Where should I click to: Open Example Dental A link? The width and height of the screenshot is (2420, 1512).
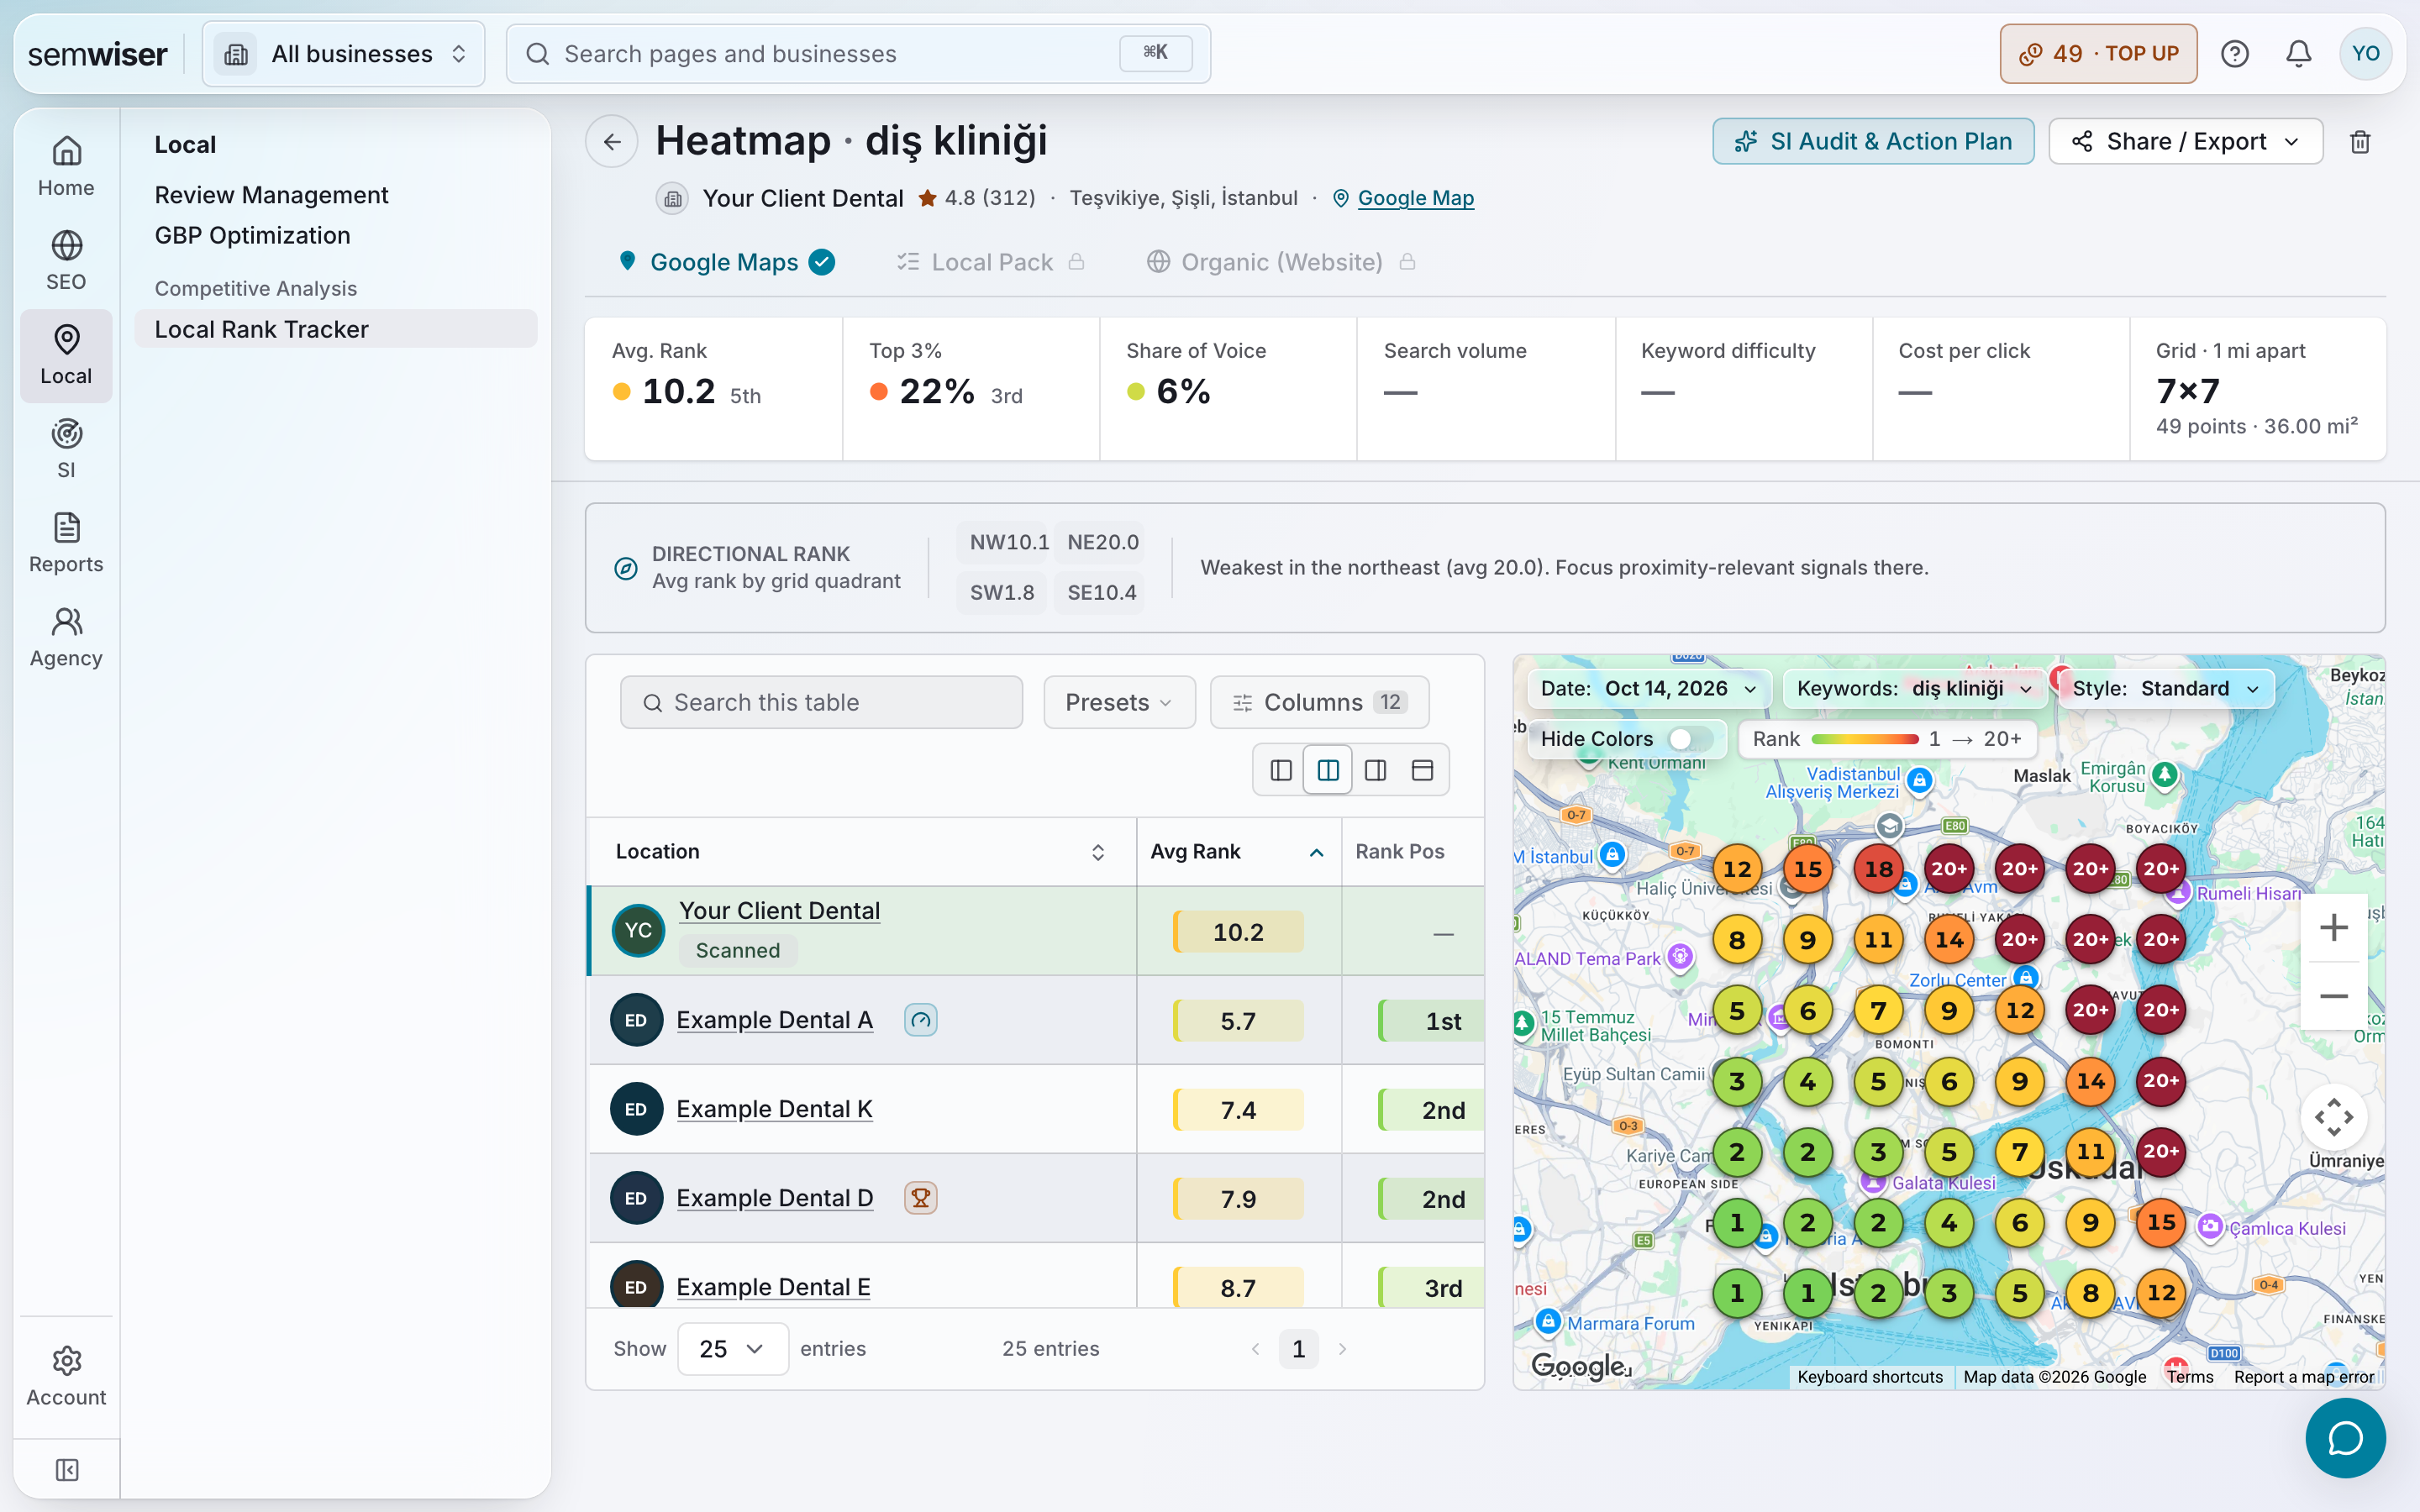point(774,1020)
